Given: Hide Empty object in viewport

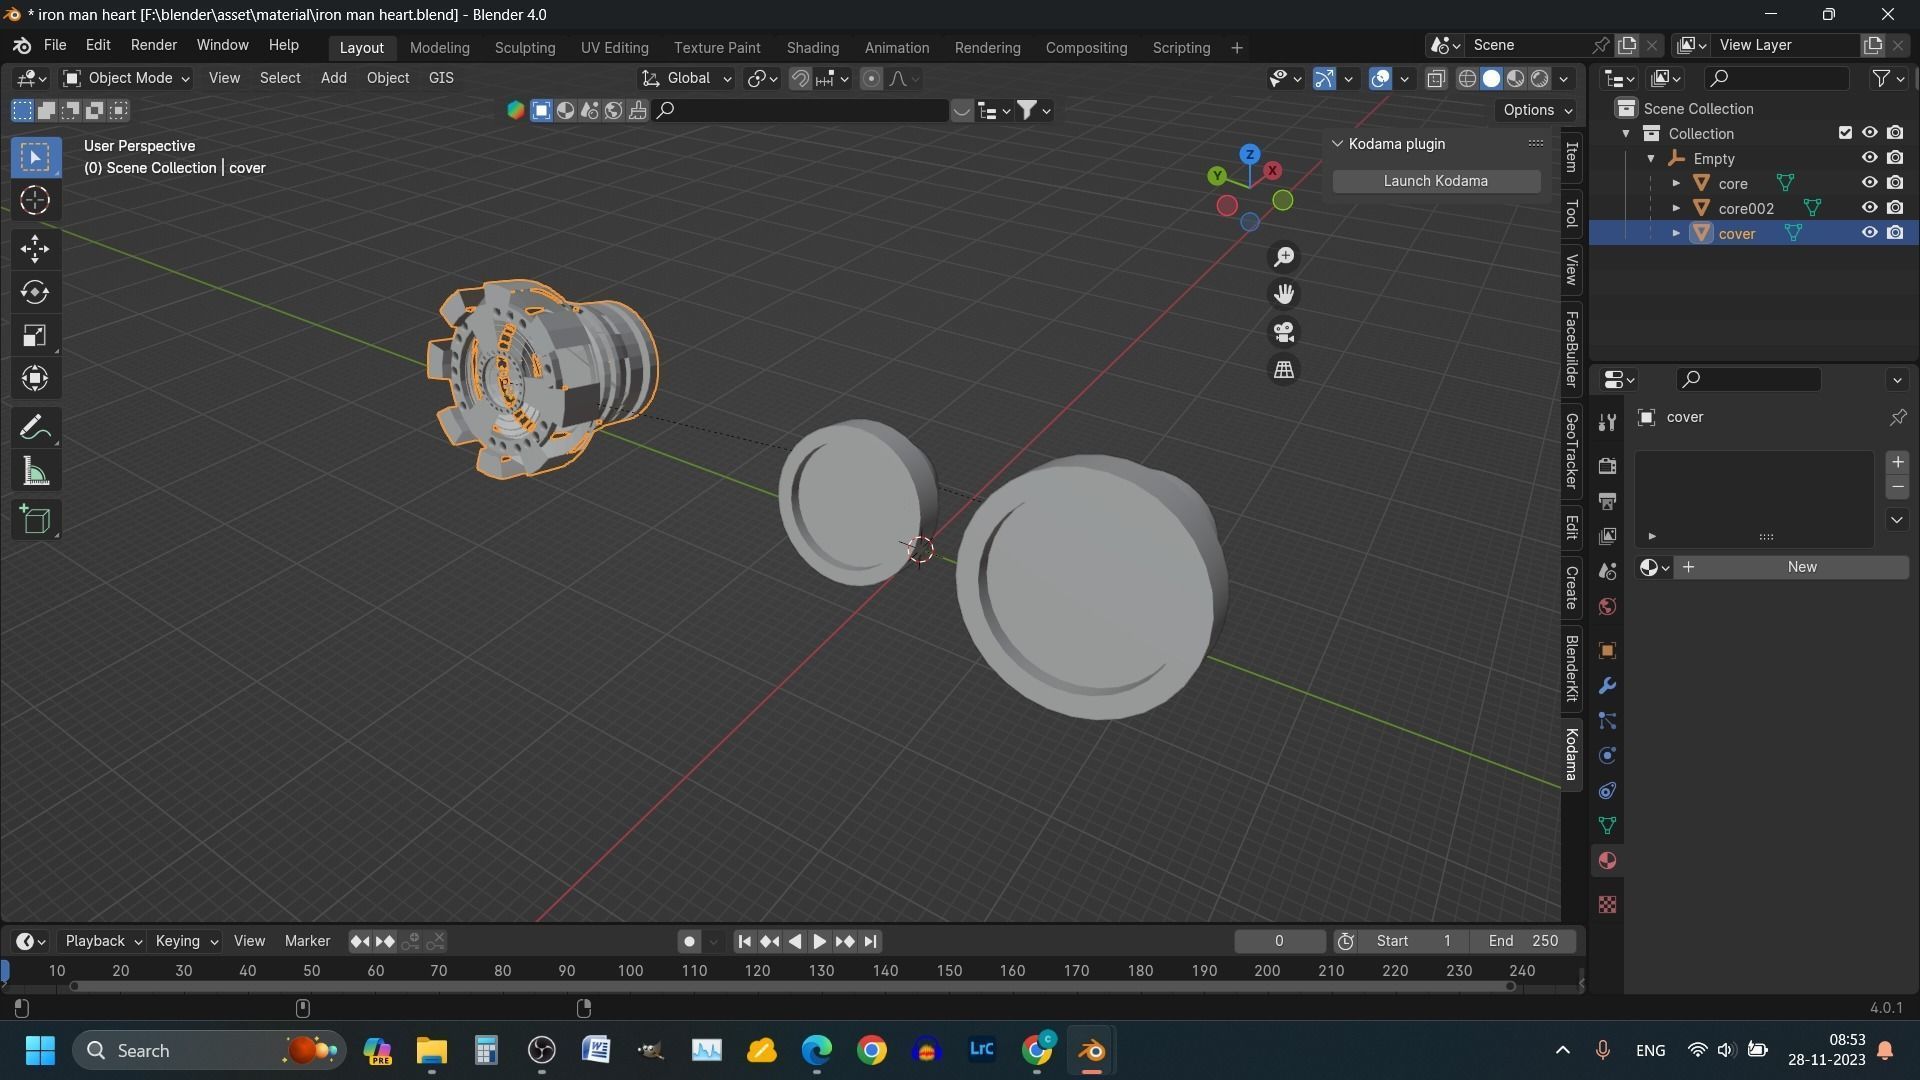Looking at the screenshot, I should 1869,158.
